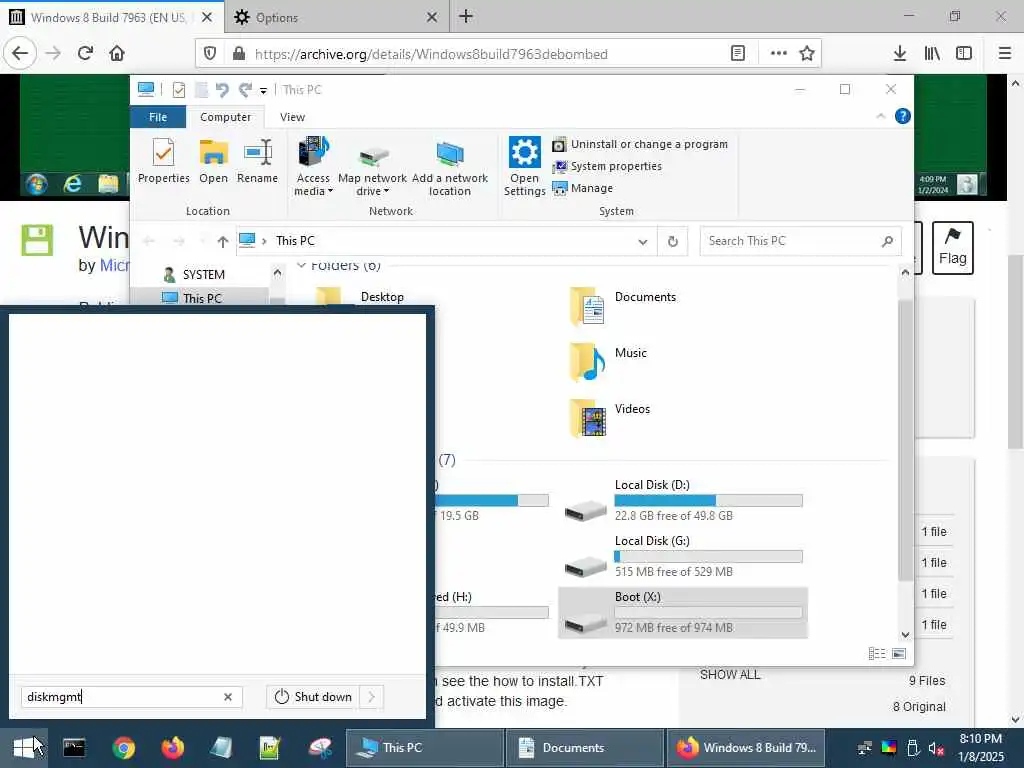The height and width of the screenshot is (768, 1024).
Task: Open the Access media dropdown
Action: [313, 167]
